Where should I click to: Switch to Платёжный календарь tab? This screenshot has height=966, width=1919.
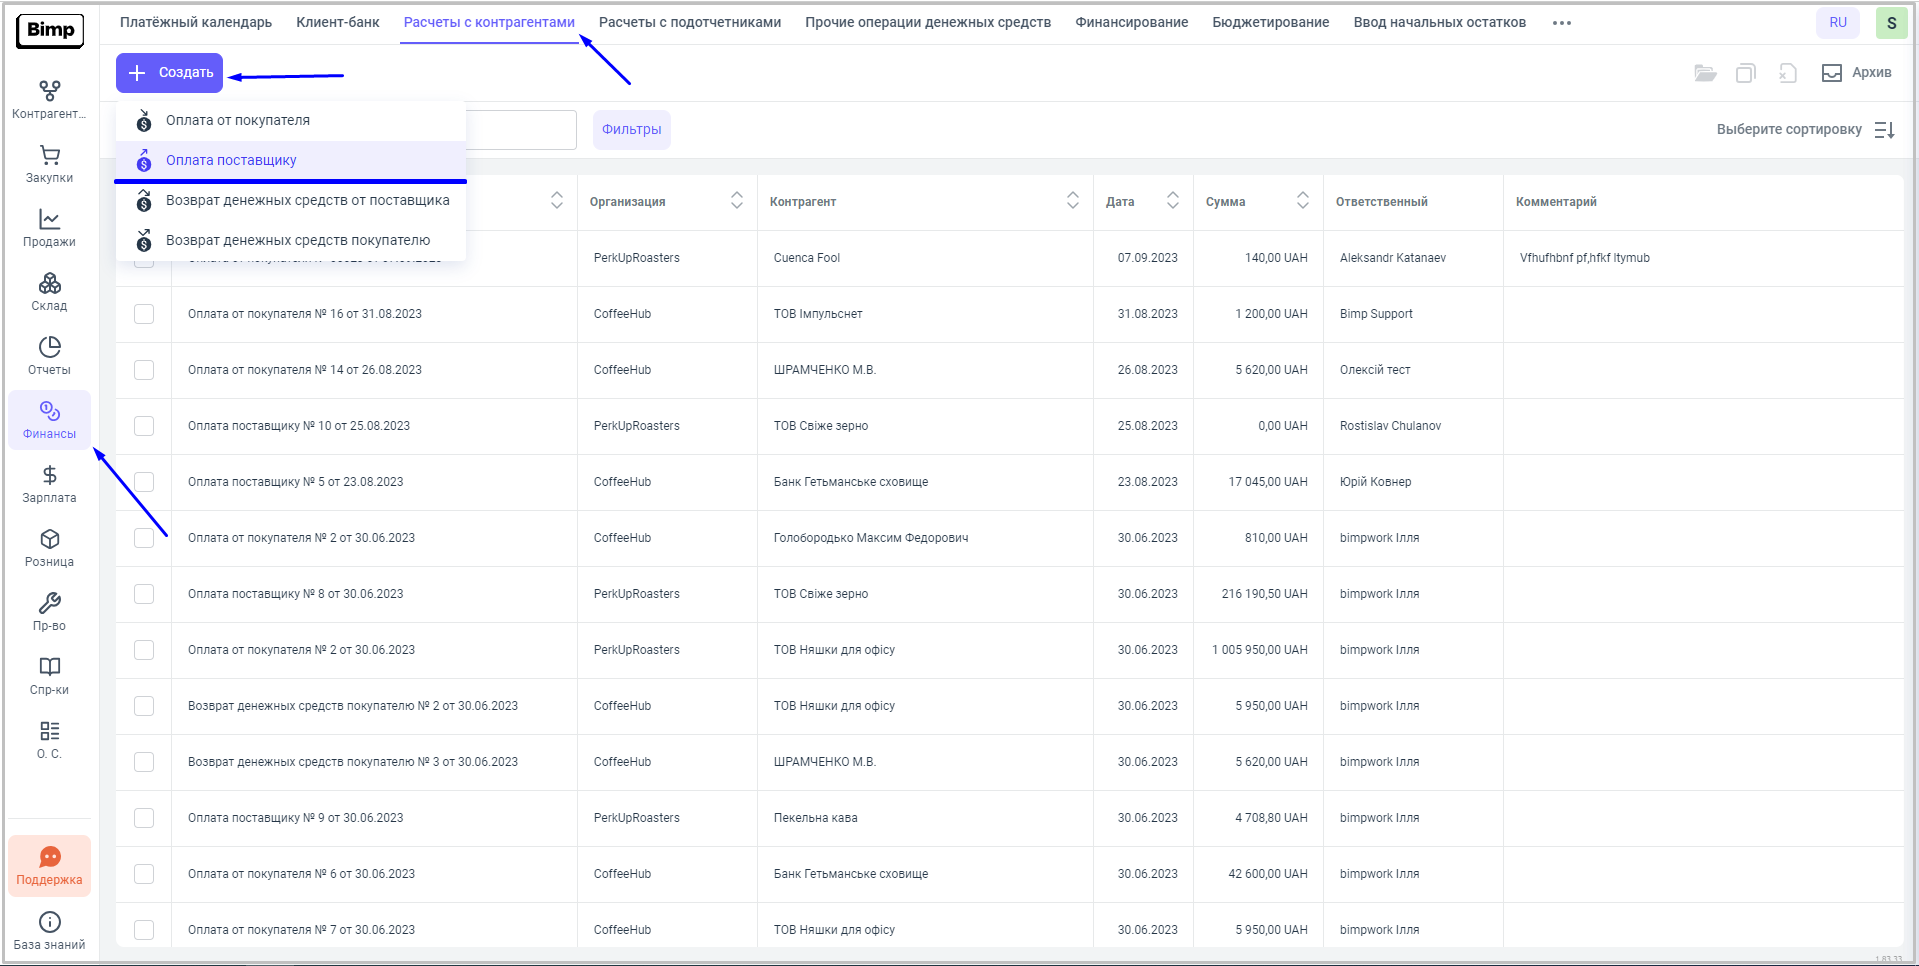tap(196, 22)
